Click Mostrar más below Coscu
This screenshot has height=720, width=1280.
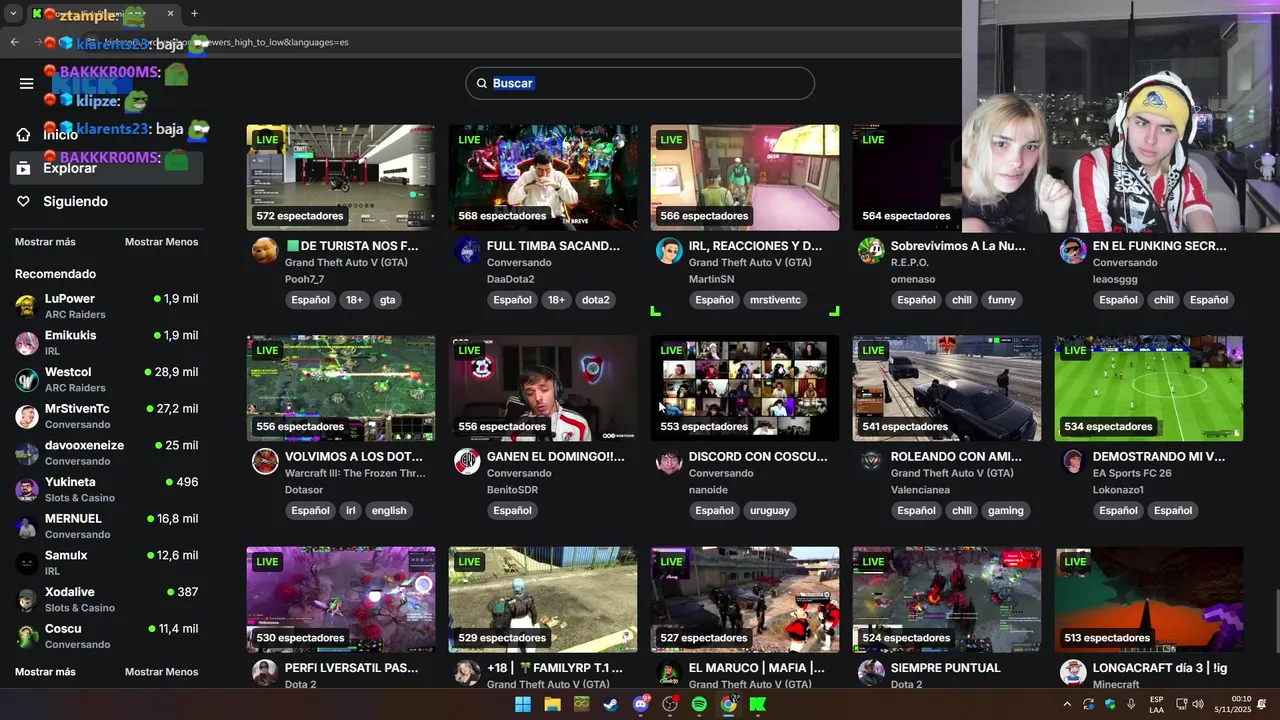pyautogui.click(x=45, y=672)
